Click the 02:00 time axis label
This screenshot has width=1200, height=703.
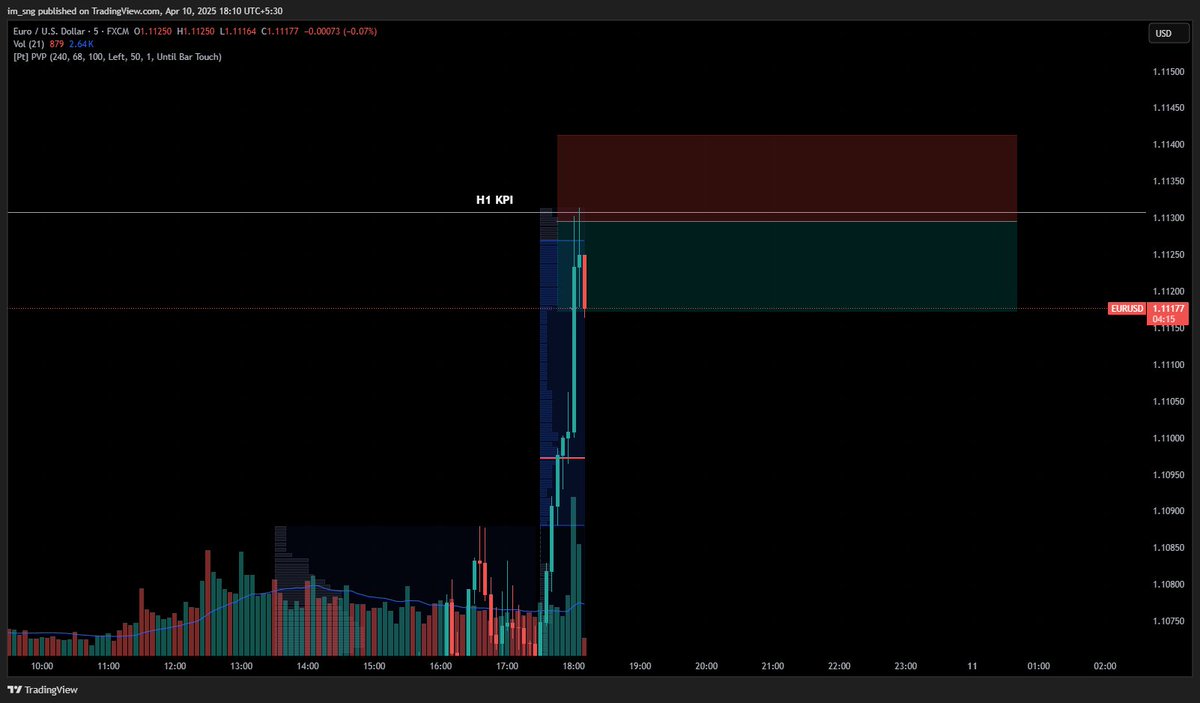[1105, 666]
